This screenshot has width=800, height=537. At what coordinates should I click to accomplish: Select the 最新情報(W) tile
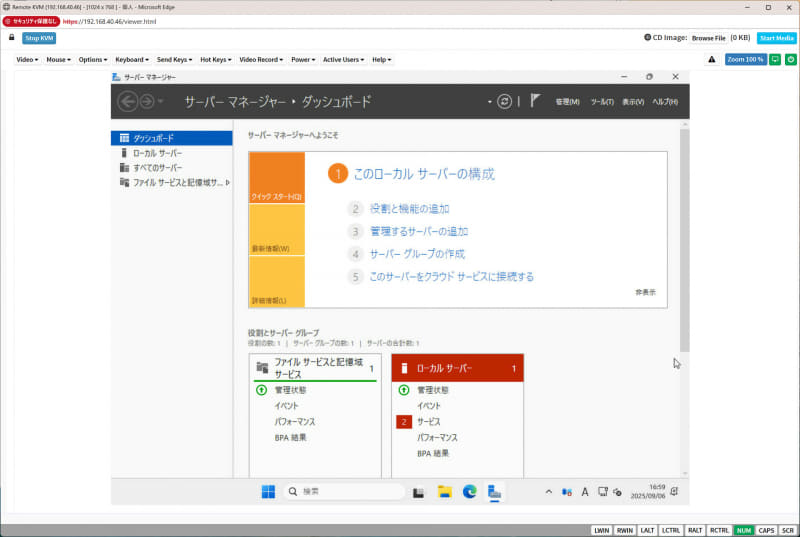[x=277, y=229]
